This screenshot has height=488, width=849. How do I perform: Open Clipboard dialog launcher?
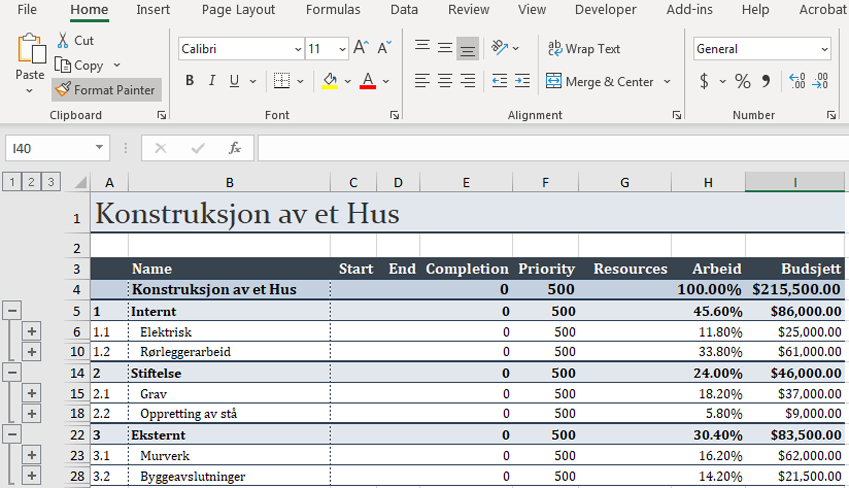click(161, 115)
